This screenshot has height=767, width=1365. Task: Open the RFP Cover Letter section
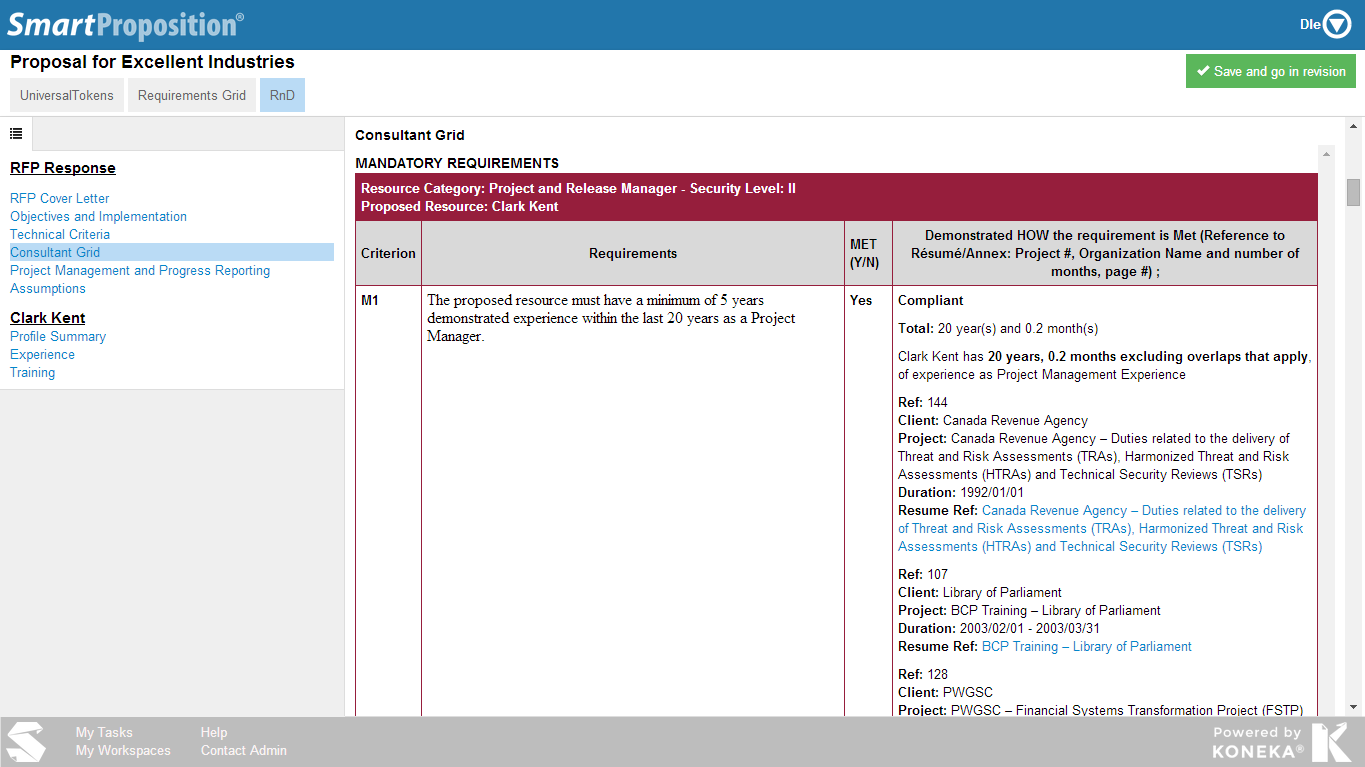[60, 199]
